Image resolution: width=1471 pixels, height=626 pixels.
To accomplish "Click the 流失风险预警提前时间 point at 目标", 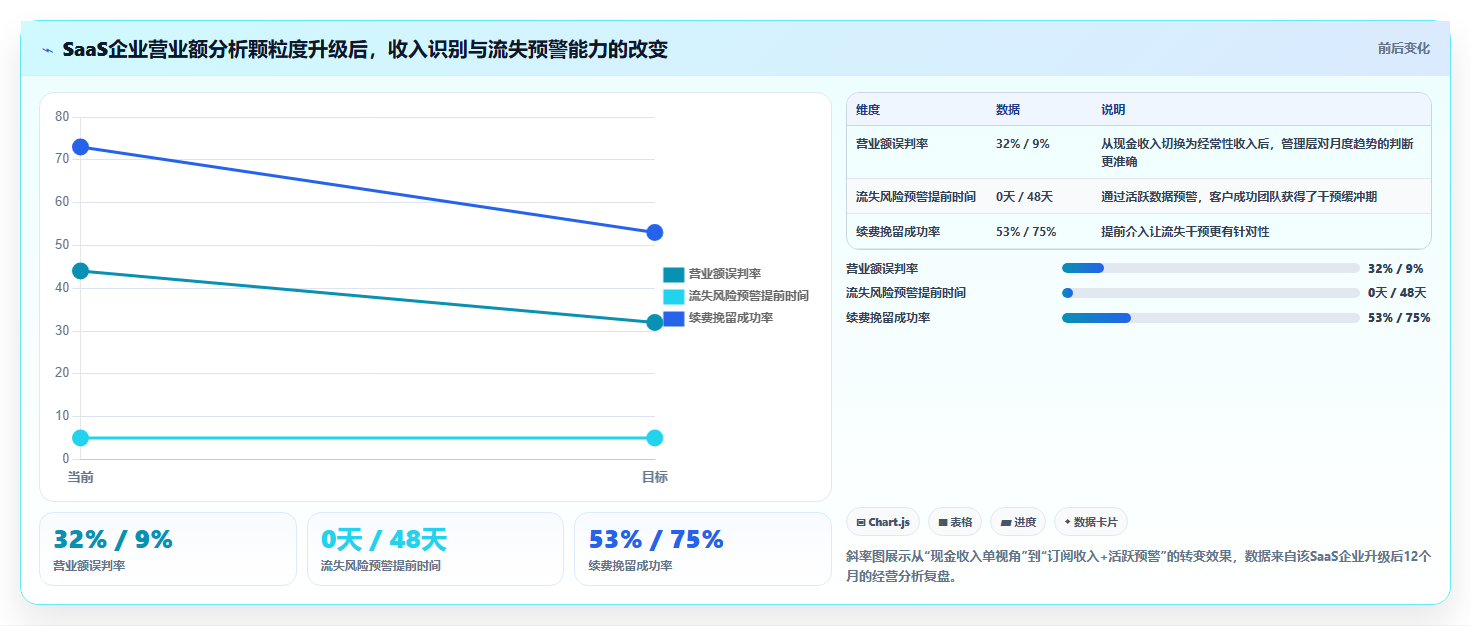I will pyautogui.click(x=655, y=438).
